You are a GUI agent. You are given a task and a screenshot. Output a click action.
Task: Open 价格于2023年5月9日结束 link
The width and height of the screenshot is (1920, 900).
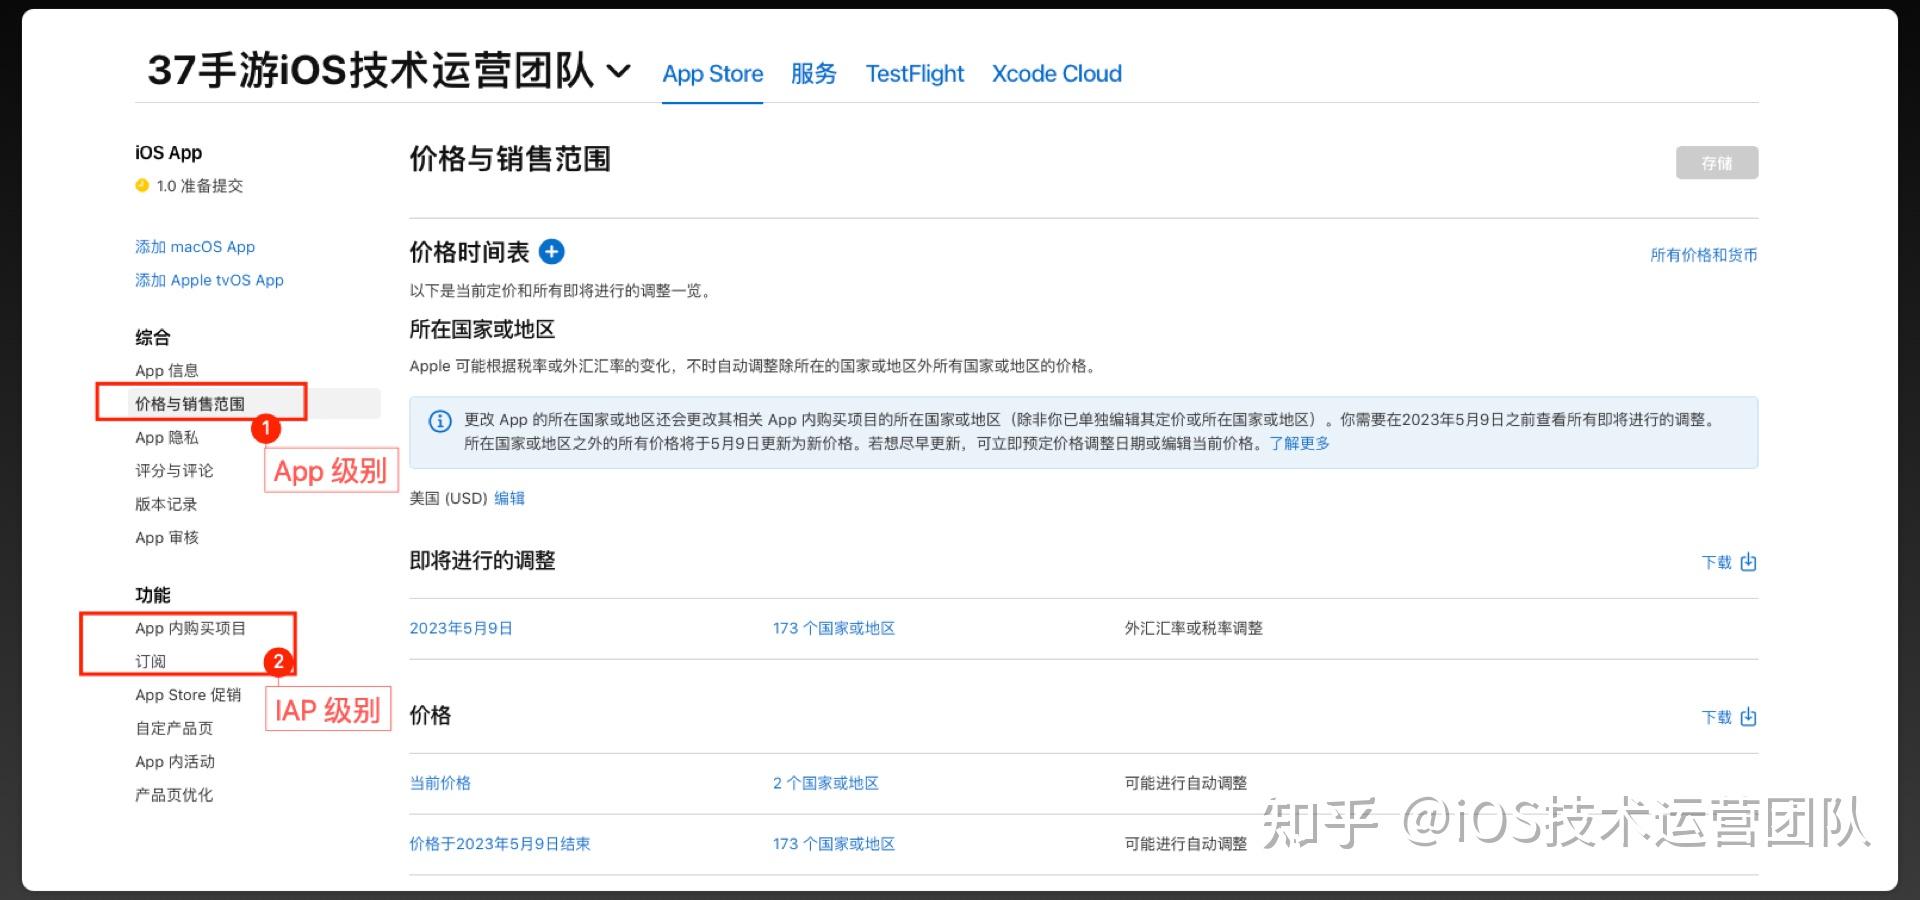[x=500, y=844]
